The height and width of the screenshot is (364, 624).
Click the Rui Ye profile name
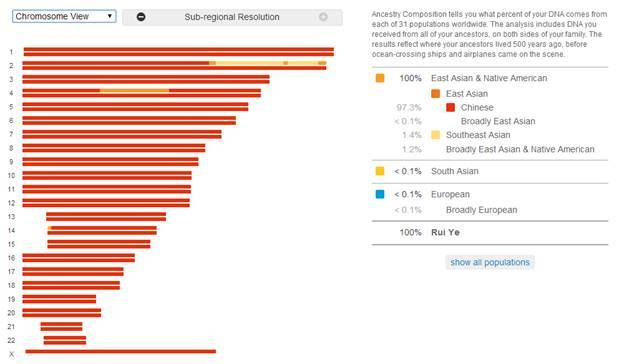445,232
